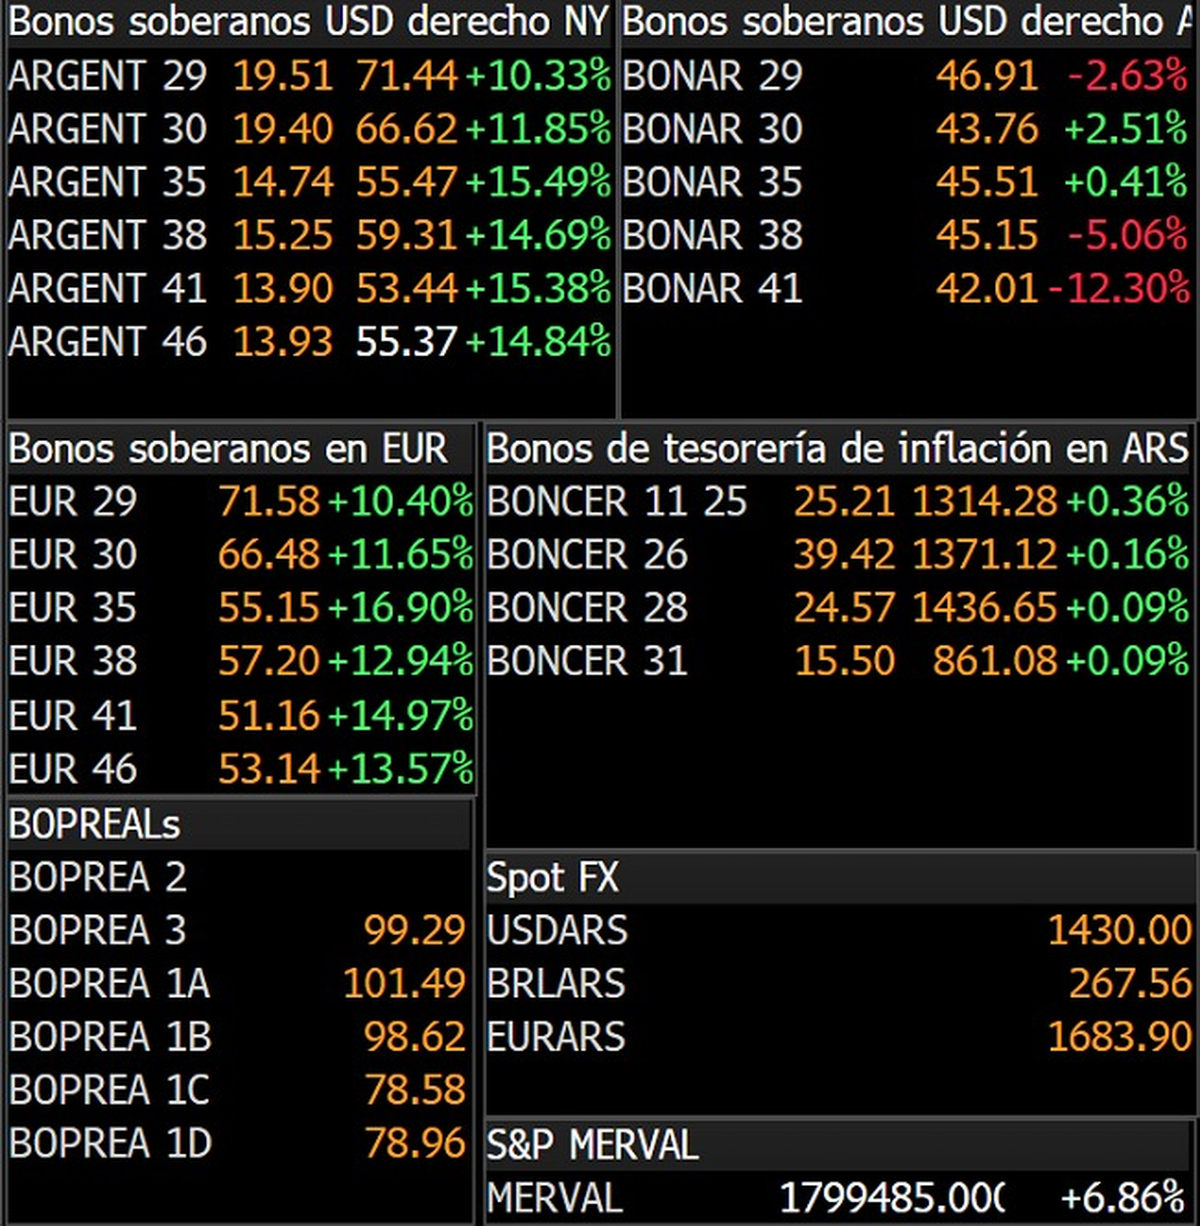Select the Bonos soberanos en EUR header
Viewport: 1200px width, 1226px height.
coord(228,449)
